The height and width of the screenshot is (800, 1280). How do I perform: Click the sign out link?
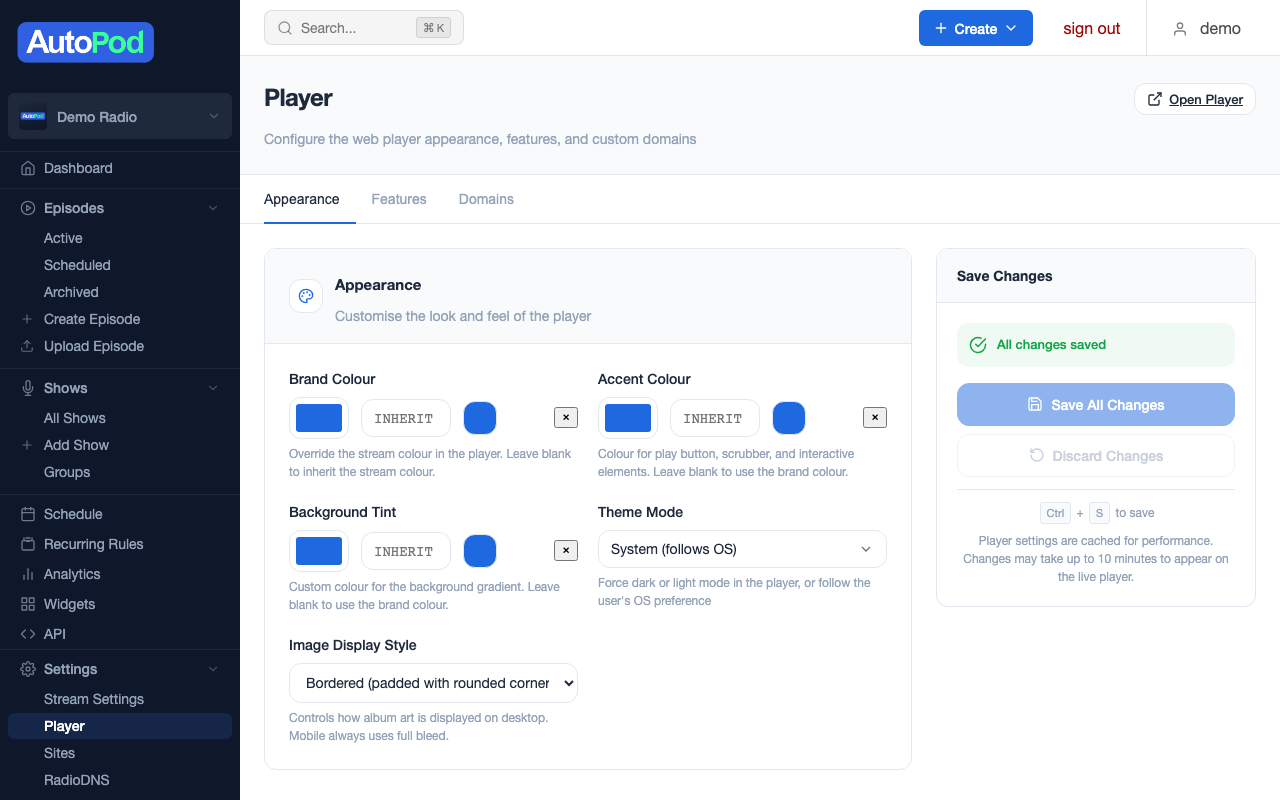[x=1091, y=28]
